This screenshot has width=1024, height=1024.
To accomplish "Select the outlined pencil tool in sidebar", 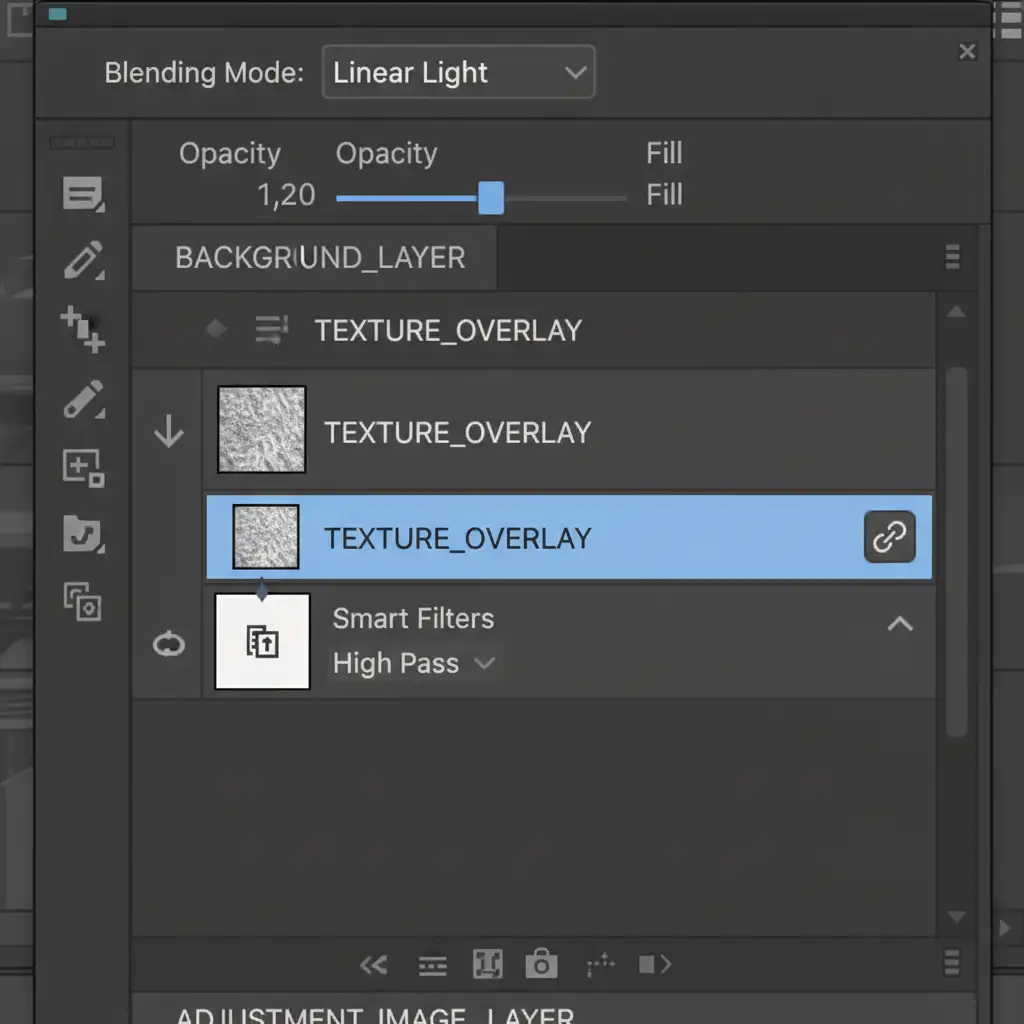I will pyautogui.click(x=83, y=260).
